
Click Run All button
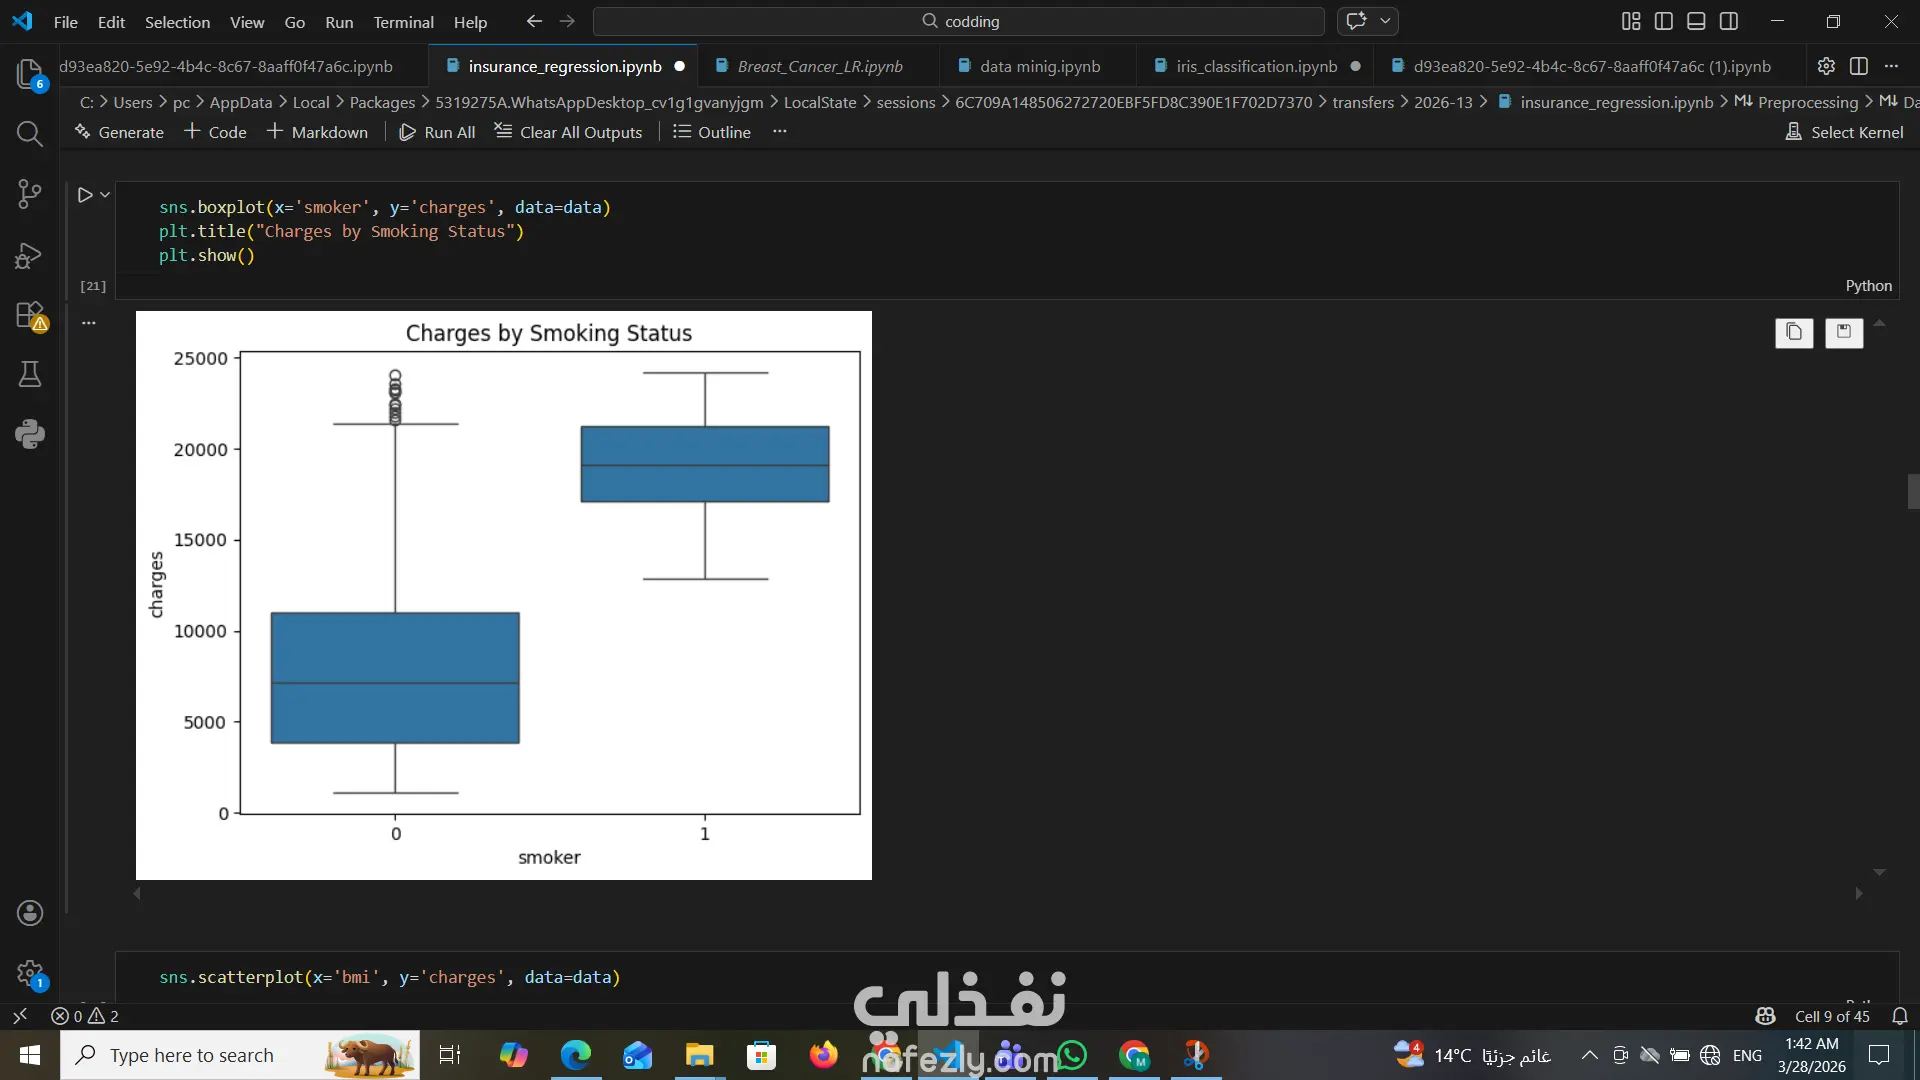coord(437,132)
